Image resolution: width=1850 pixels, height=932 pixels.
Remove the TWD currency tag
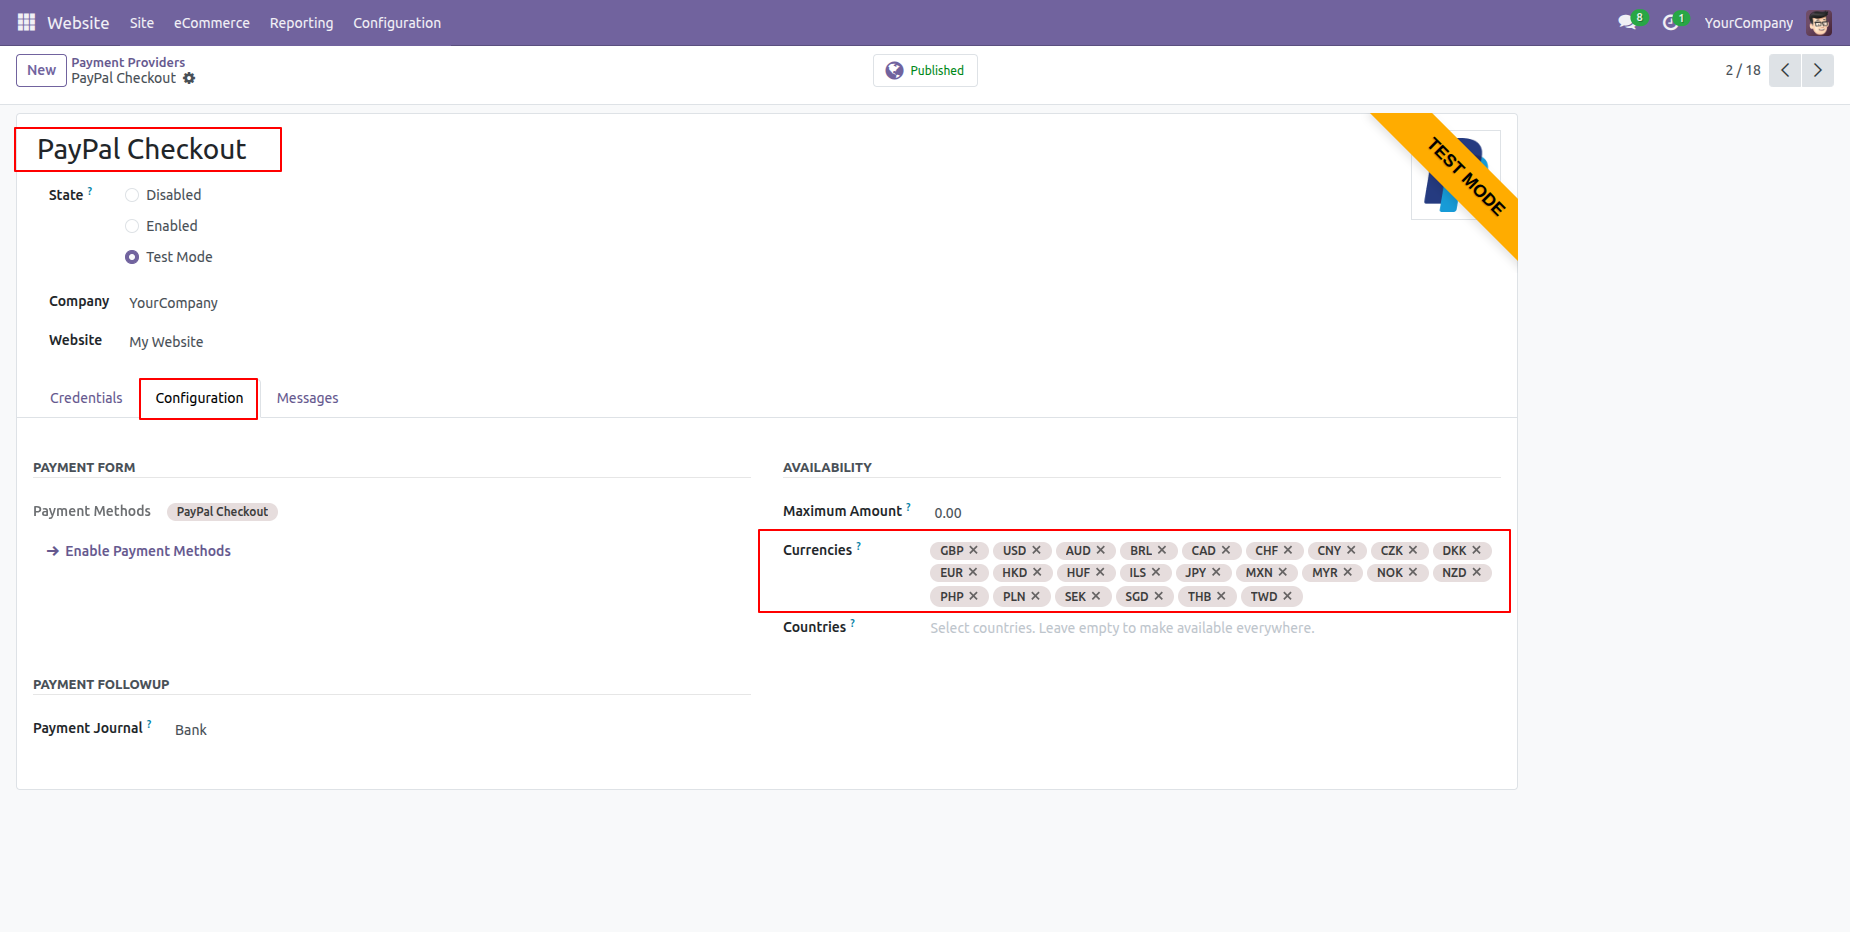1288,596
